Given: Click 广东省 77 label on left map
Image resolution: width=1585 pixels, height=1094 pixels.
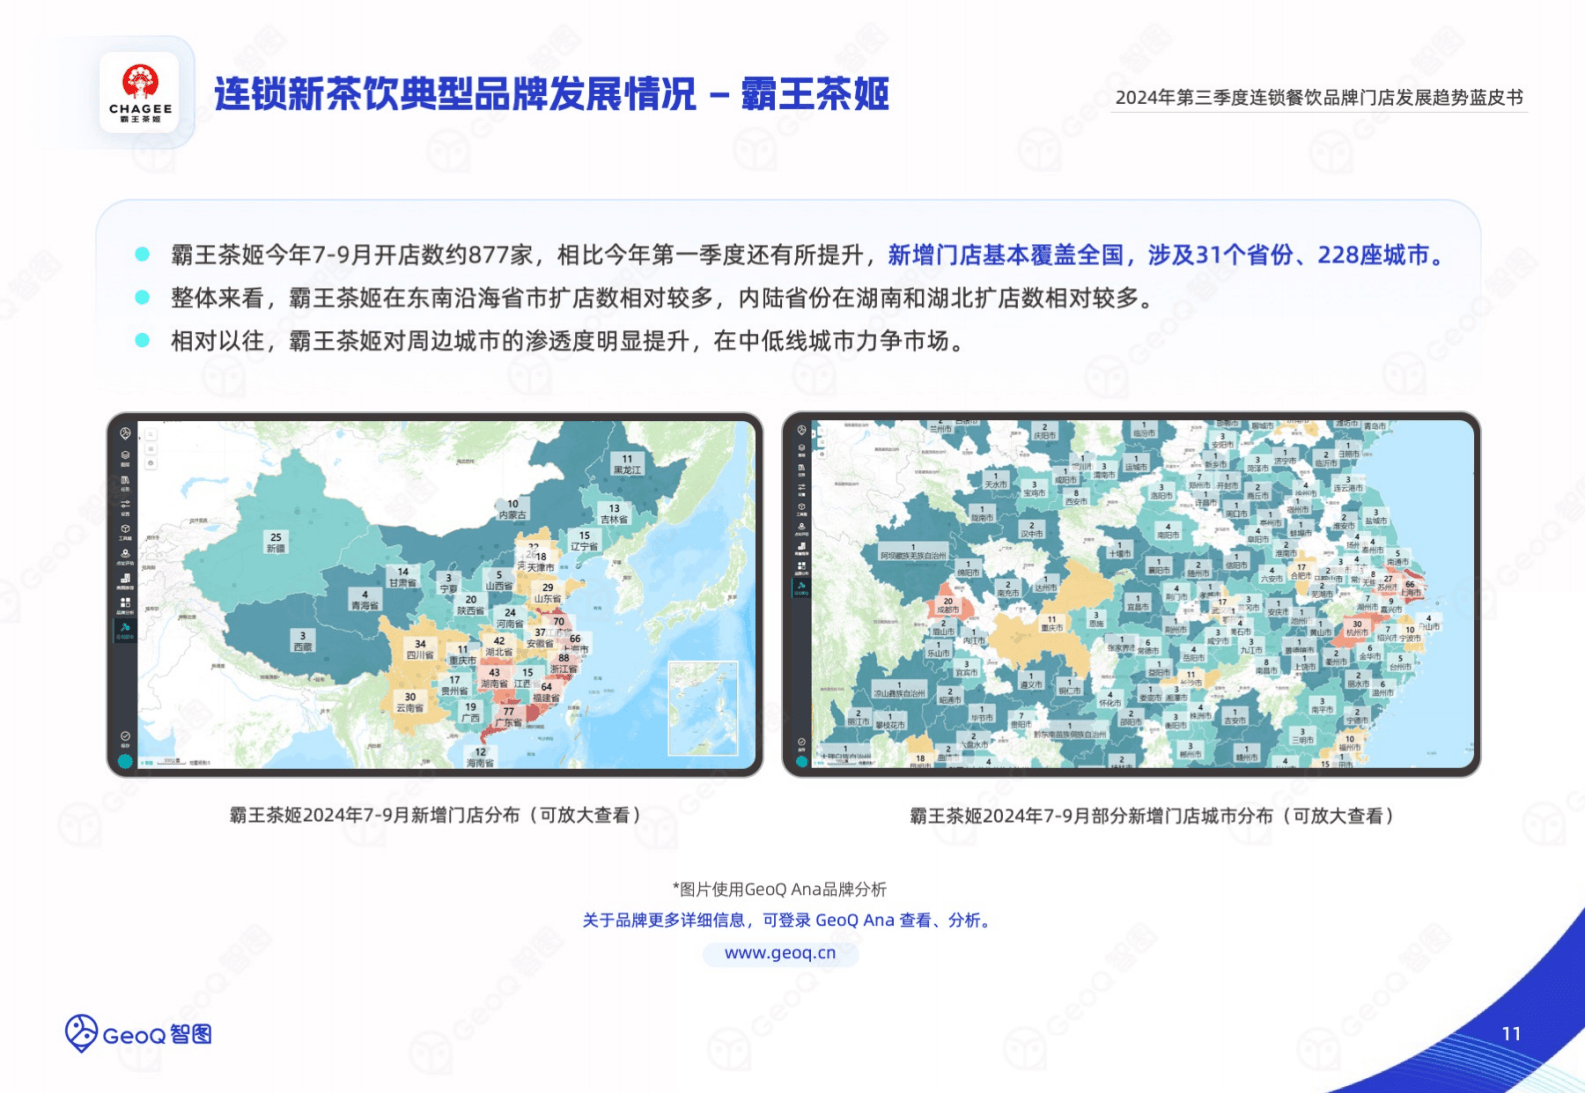Looking at the screenshot, I should click(x=509, y=717).
